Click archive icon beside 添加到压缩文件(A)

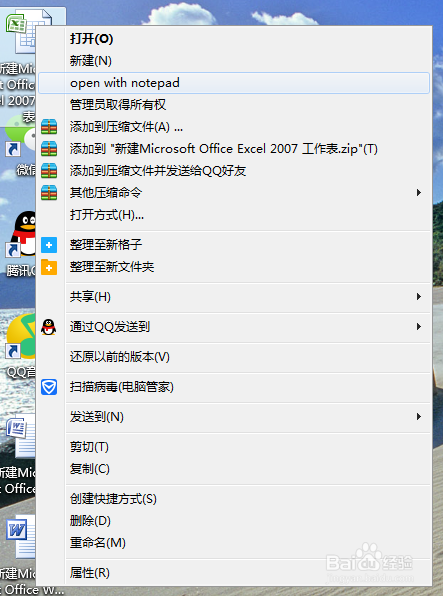click(x=49, y=127)
